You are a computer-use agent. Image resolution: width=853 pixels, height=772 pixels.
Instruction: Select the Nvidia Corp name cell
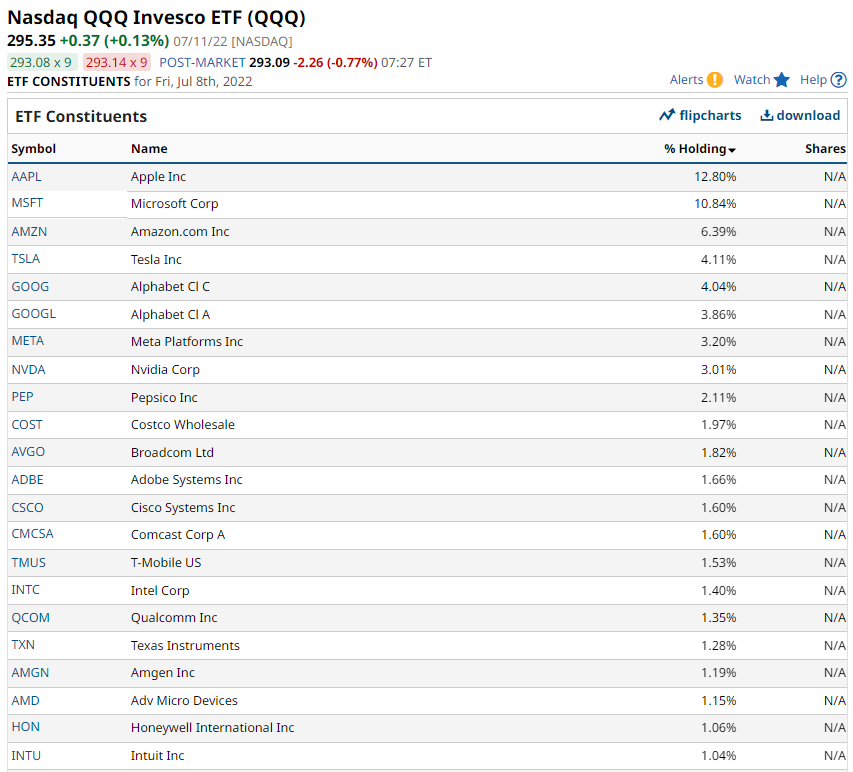165,369
